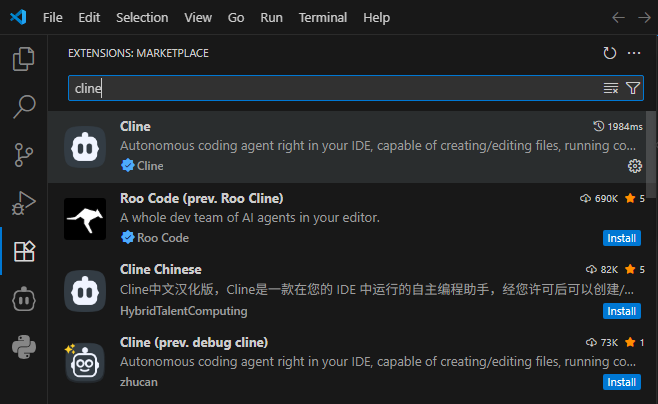Viewport: 658px width, 404px height.
Task: Refresh the extensions list
Action: (x=610, y=53)
